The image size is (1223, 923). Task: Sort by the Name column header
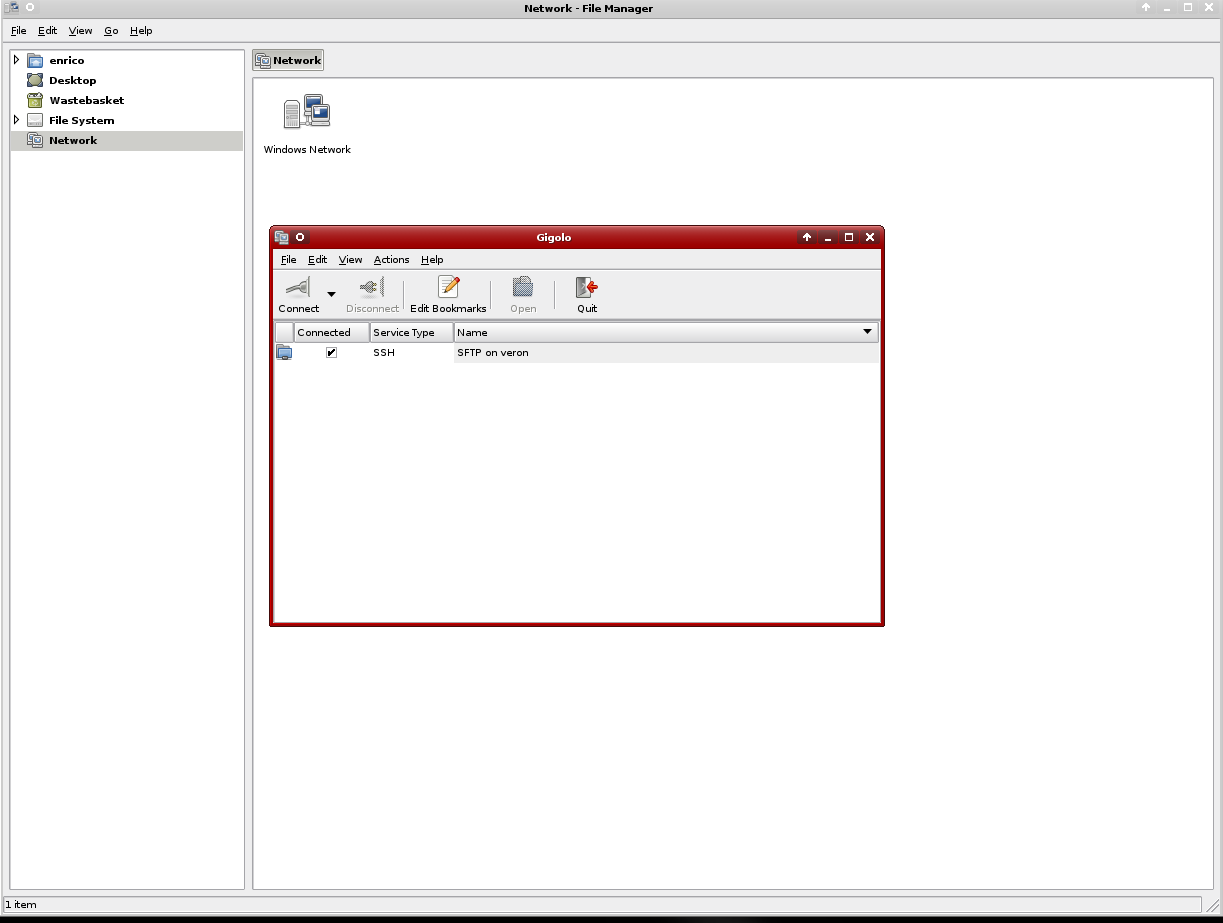click(x=660, y=332)
